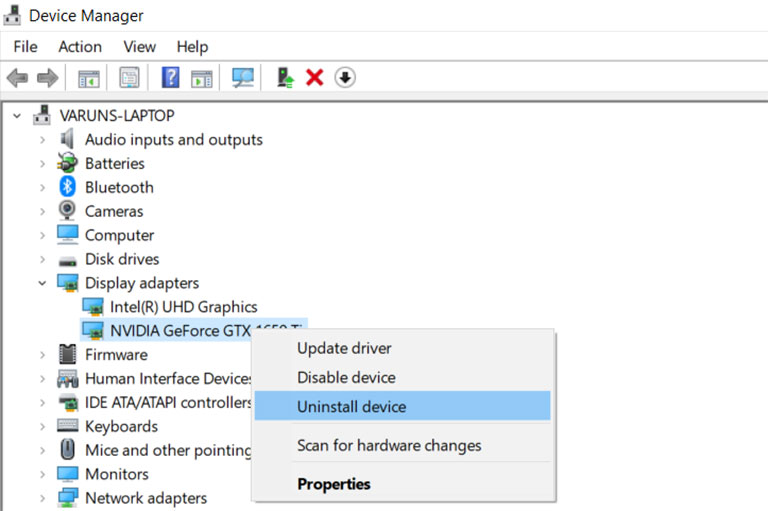The width and height of the screenshot is (768, 511).
Task: Click the Audio inputs and outputs speaker icon
Action: (x=67, y=139)
